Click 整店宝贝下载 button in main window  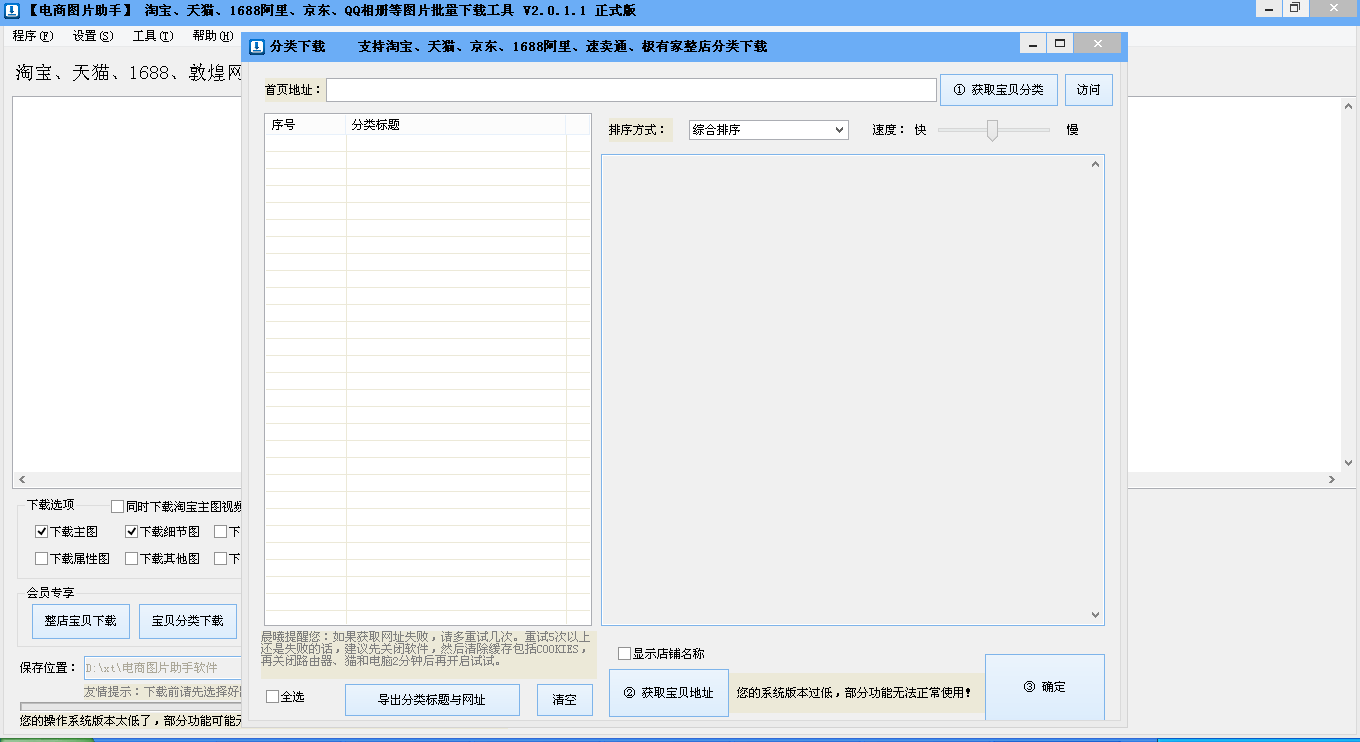tap(80, 621)
